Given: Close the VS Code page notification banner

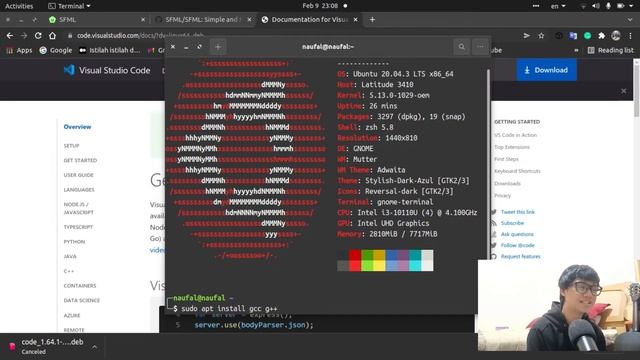Looking at the screenshot, I should click(623, 91).
